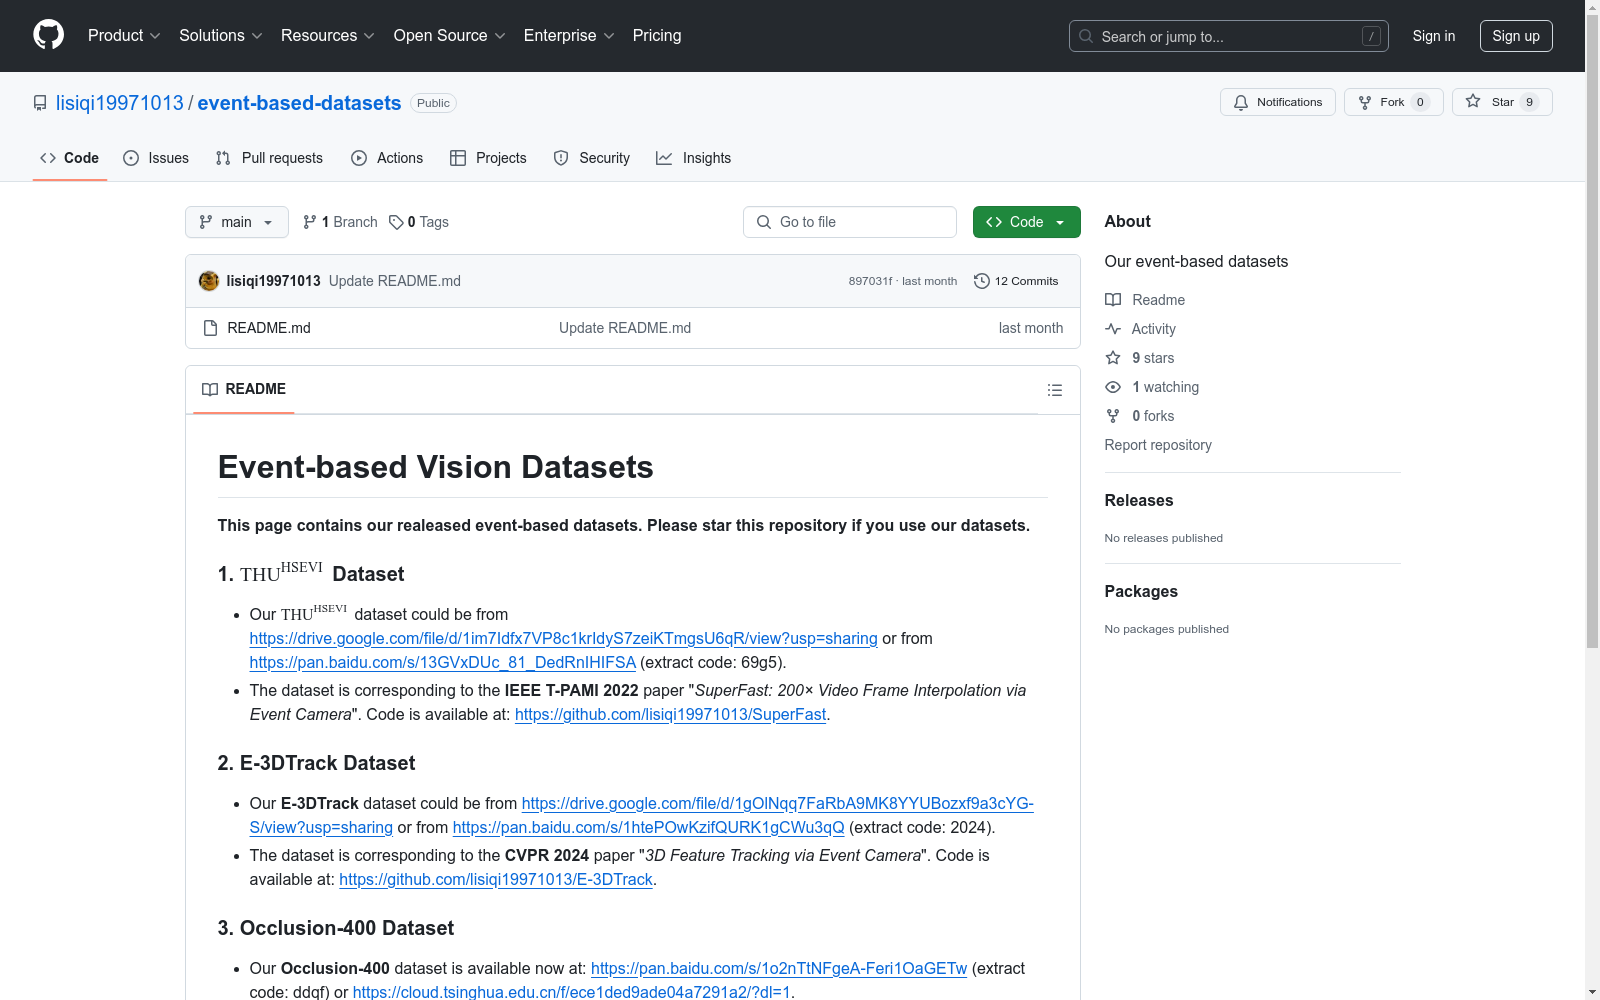Open the Baidu link 13GVxDUc_81_DedRnIHIFSA
This screenshot has width=1600, height=1000.
(x=442, y=662)
